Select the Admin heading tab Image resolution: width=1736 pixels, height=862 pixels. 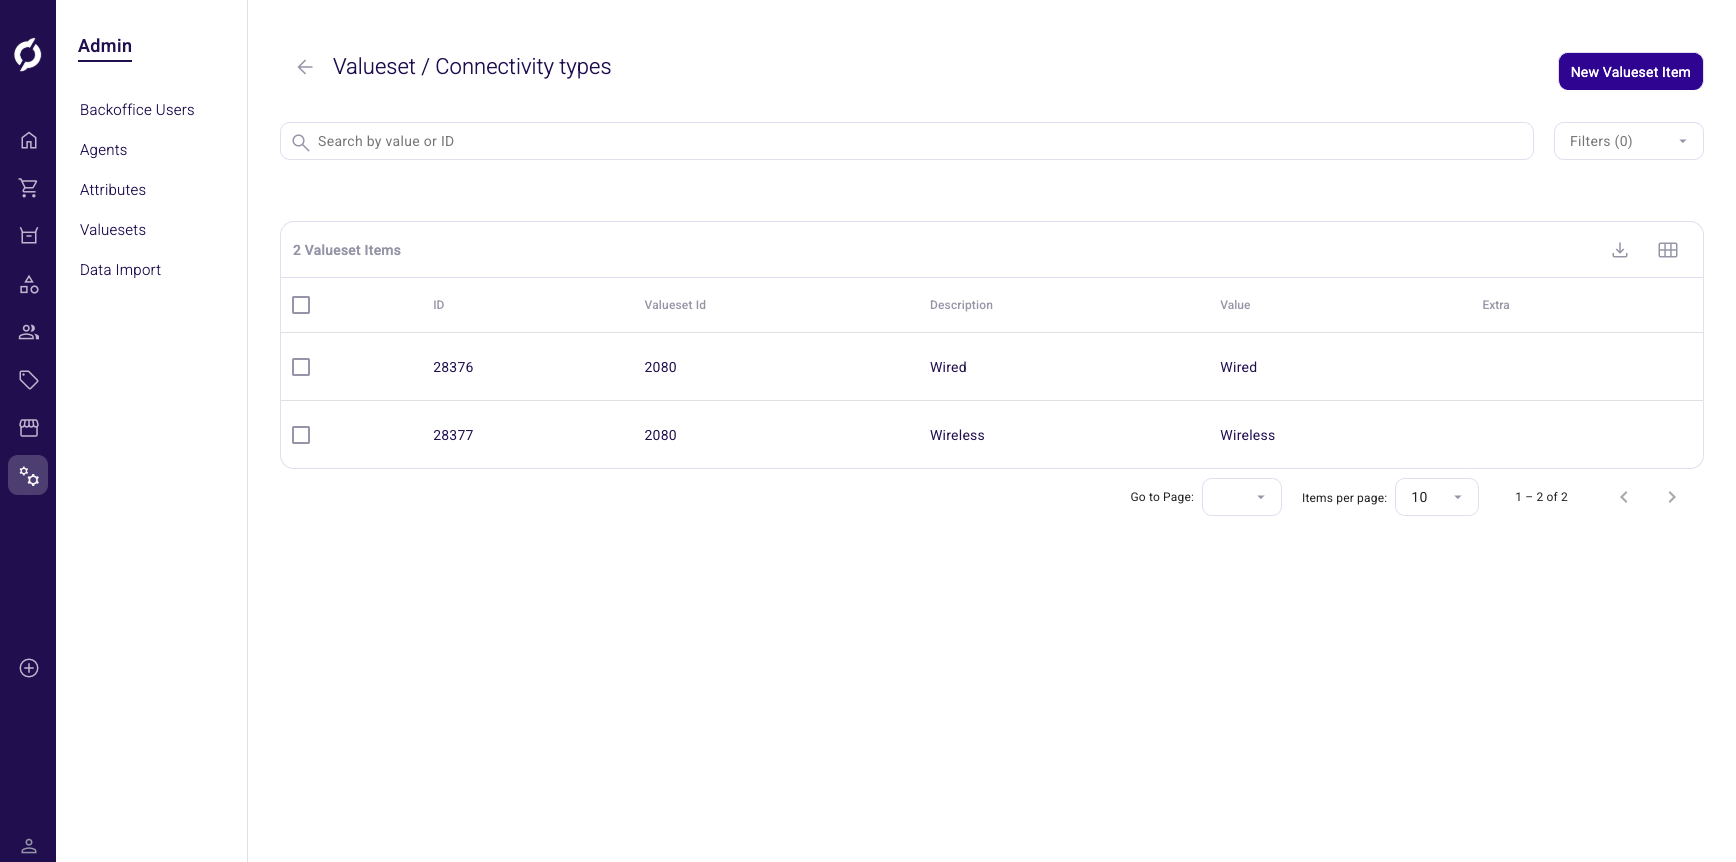coord(105,46)
